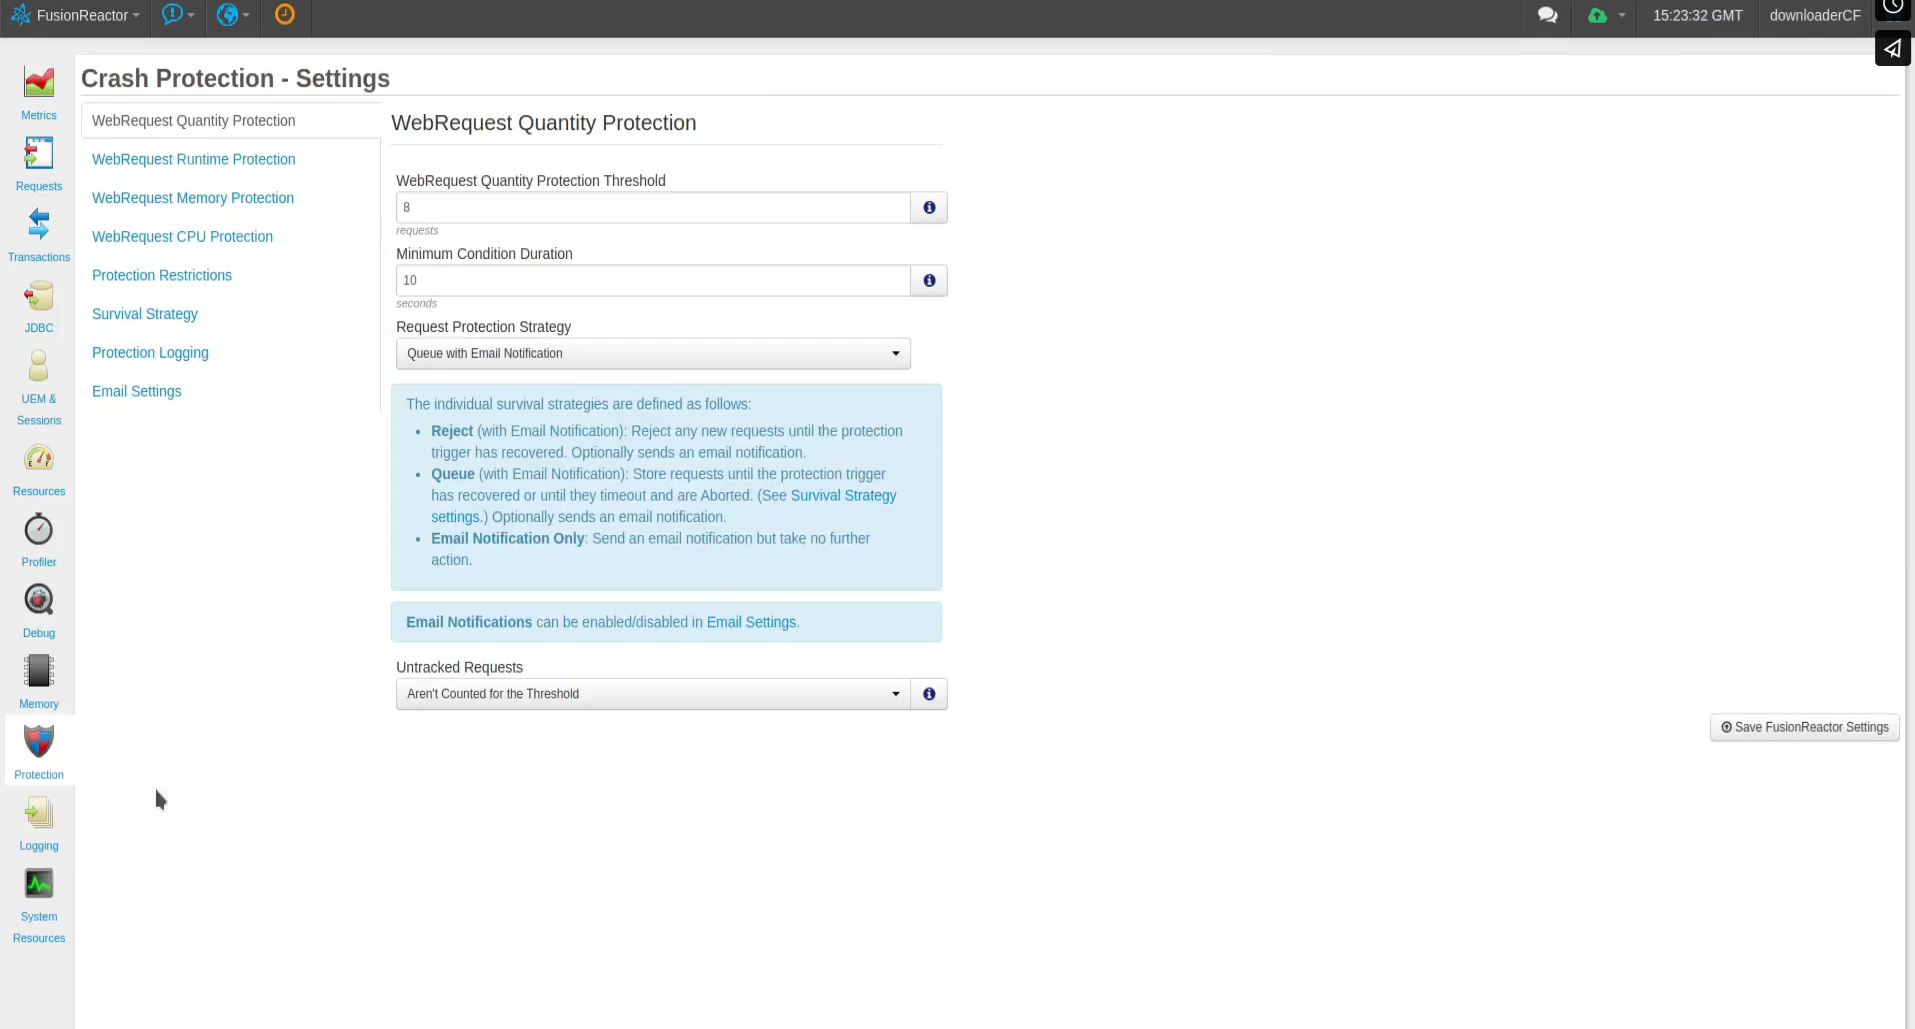Open the alert speech bubble dropdown
The width and height of the screenshot is (1915, 1029).
coord(178,14)
